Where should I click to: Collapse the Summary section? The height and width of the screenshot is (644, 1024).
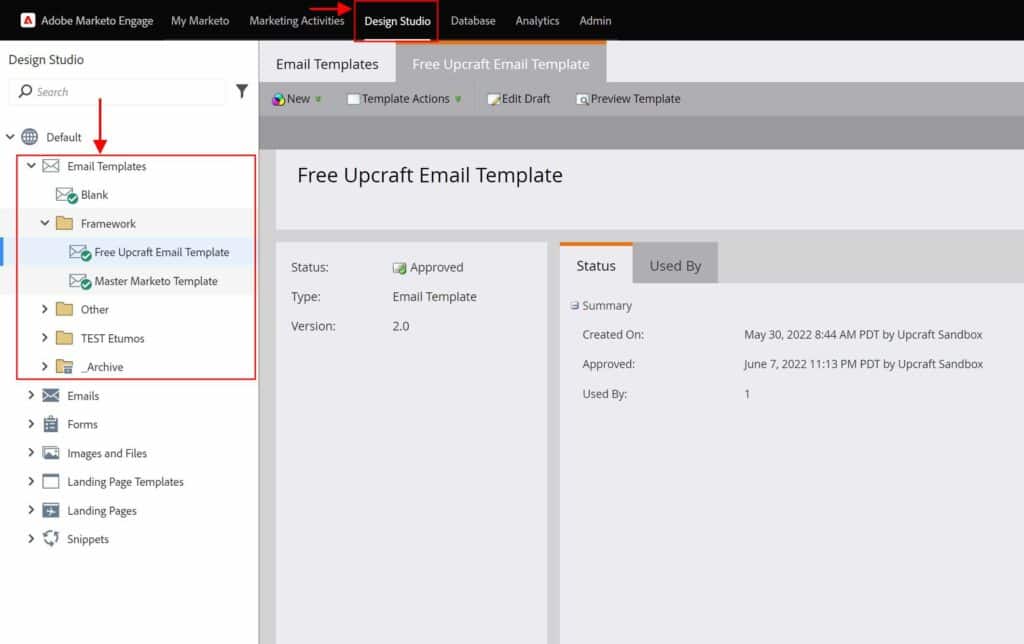coord(575,306)
